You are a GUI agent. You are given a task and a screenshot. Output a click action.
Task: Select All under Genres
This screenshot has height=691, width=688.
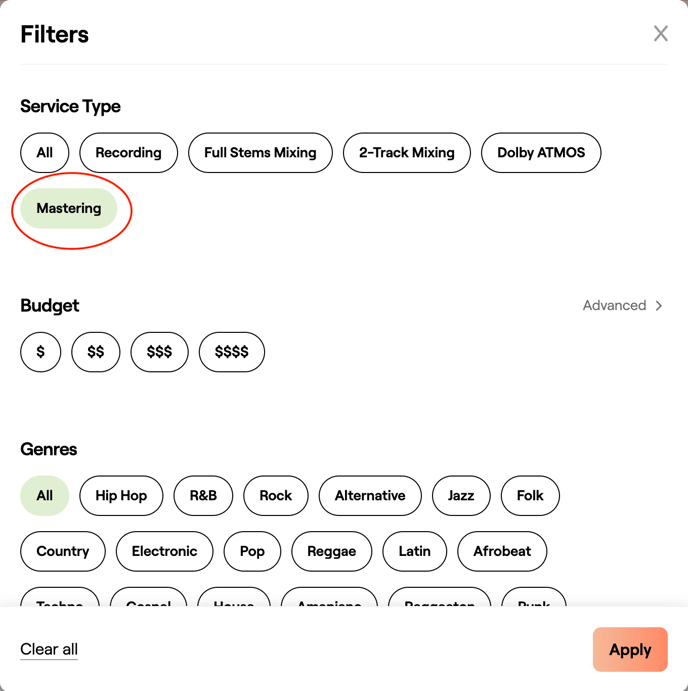pos(45,496)
